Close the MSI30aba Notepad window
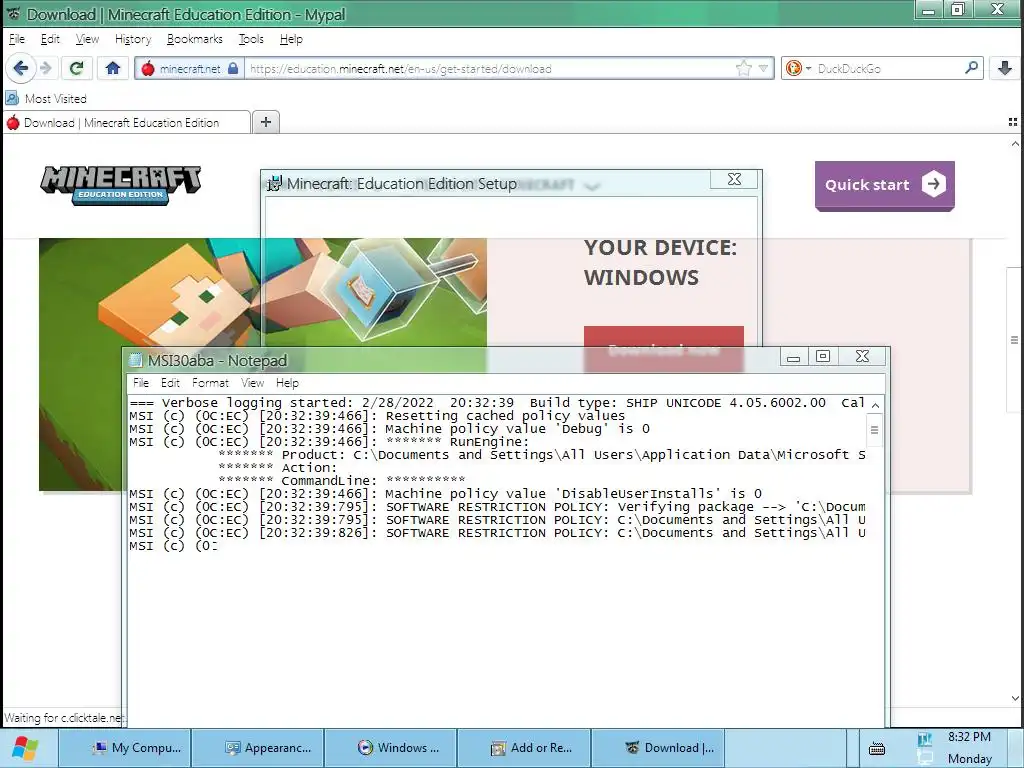Image resolution: width=1024 pixels, height=768 pixels. click(x=862, y=357)
